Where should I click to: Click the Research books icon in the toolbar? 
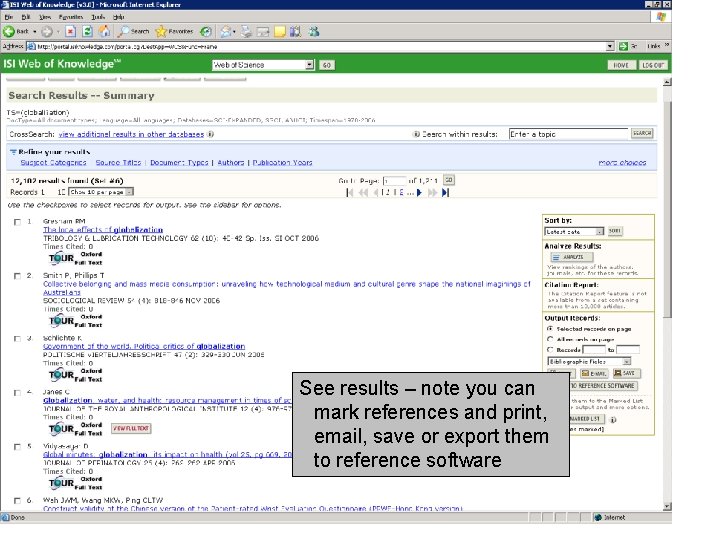coord(295,31)
